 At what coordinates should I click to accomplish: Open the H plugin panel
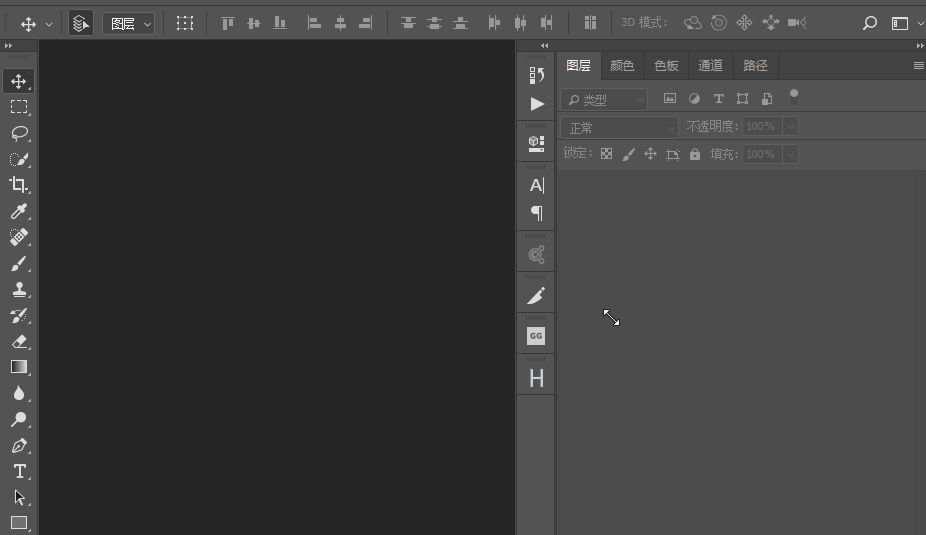pos(536,378)
